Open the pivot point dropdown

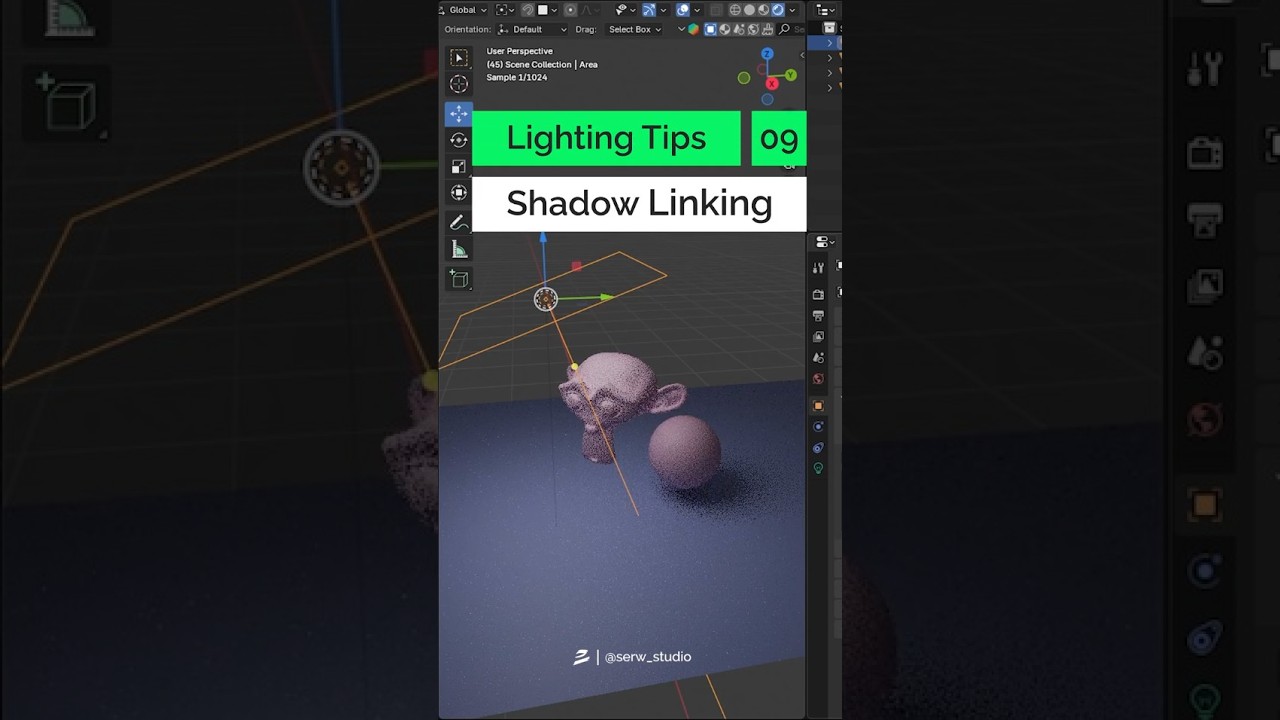coord(505,10)
